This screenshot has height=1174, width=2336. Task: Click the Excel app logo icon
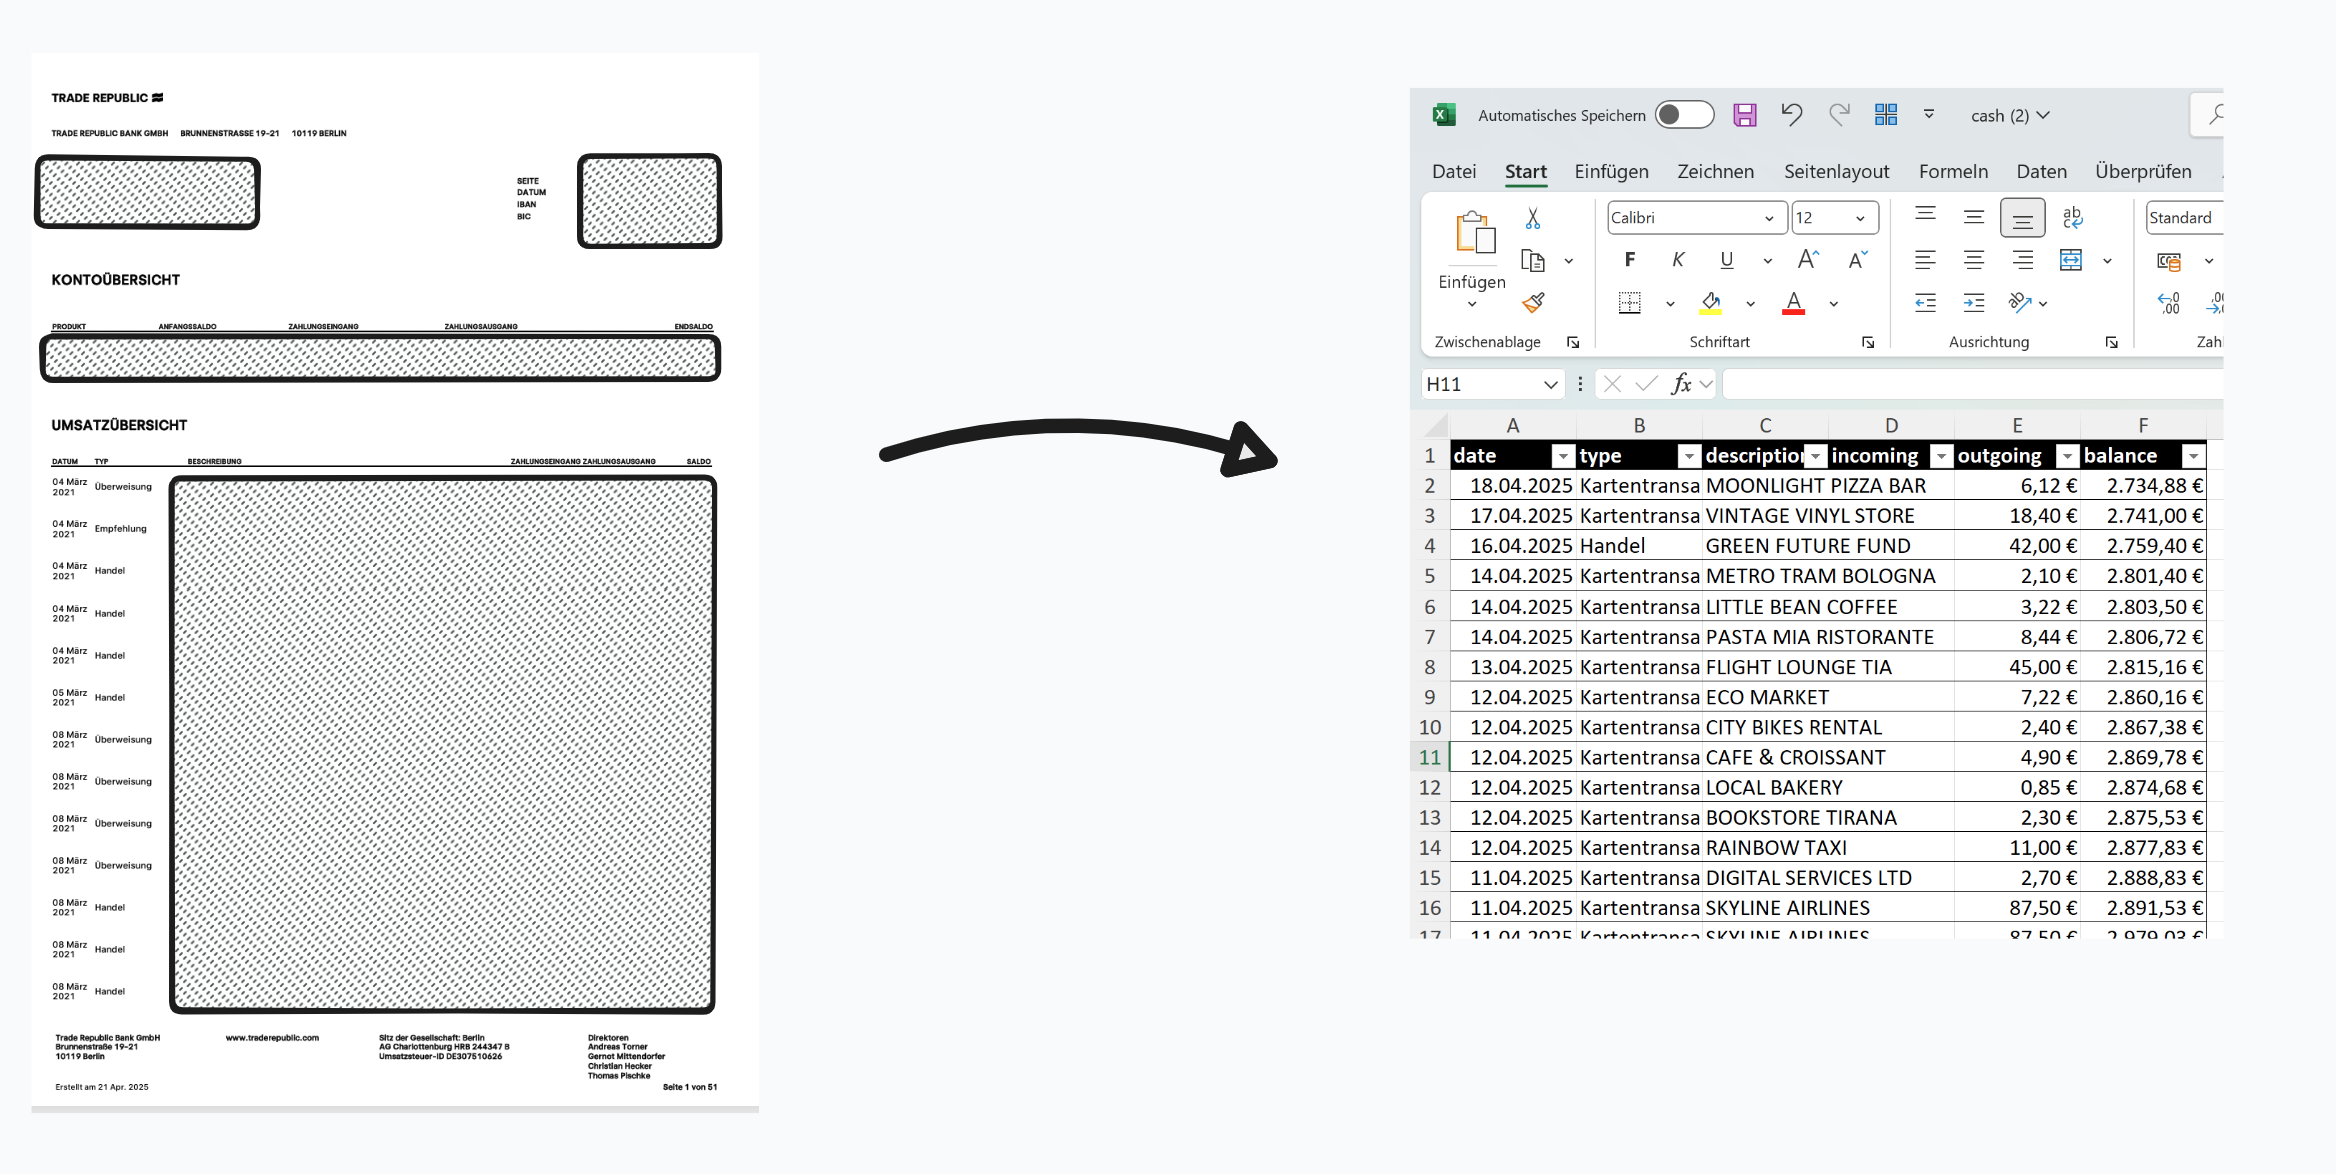[x=1443, y=115]
